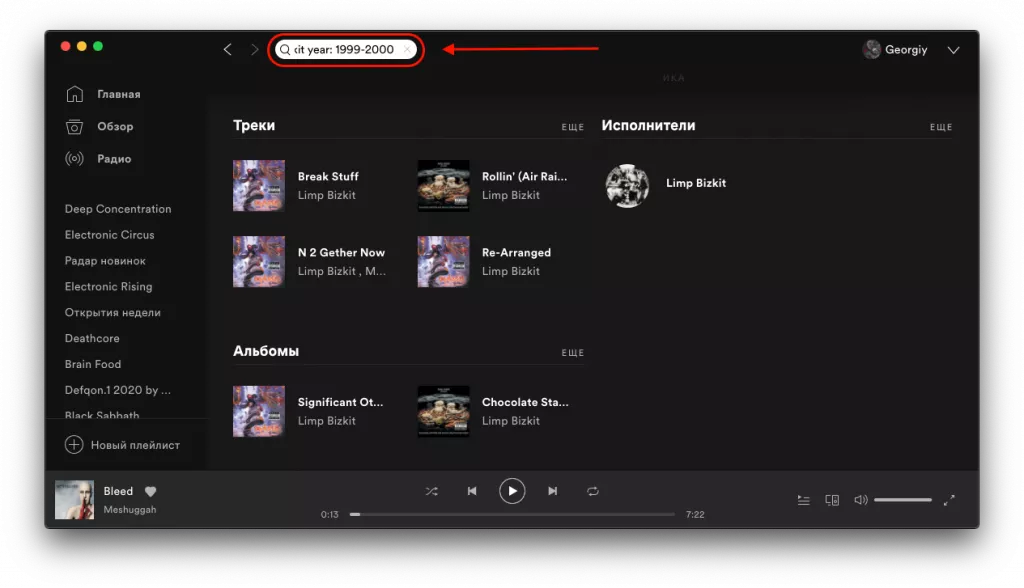Open Обзор from the sidebar
The height and width of the screenshot is (588, 1024).
74,126
